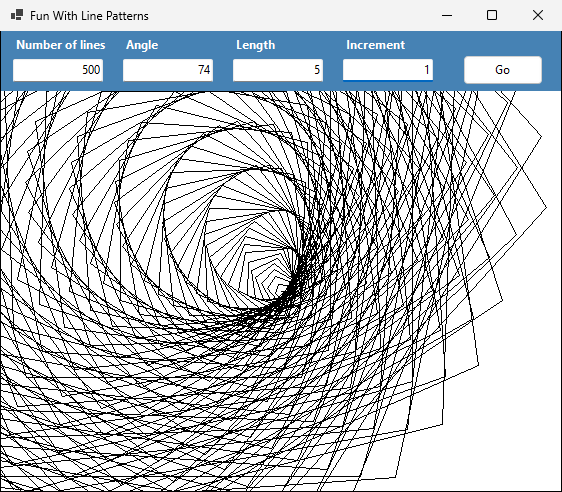This screenshot has height=492, width=562.
Task: Close the Fun With Line Patterns window
Action: click(x=538, y=15)
